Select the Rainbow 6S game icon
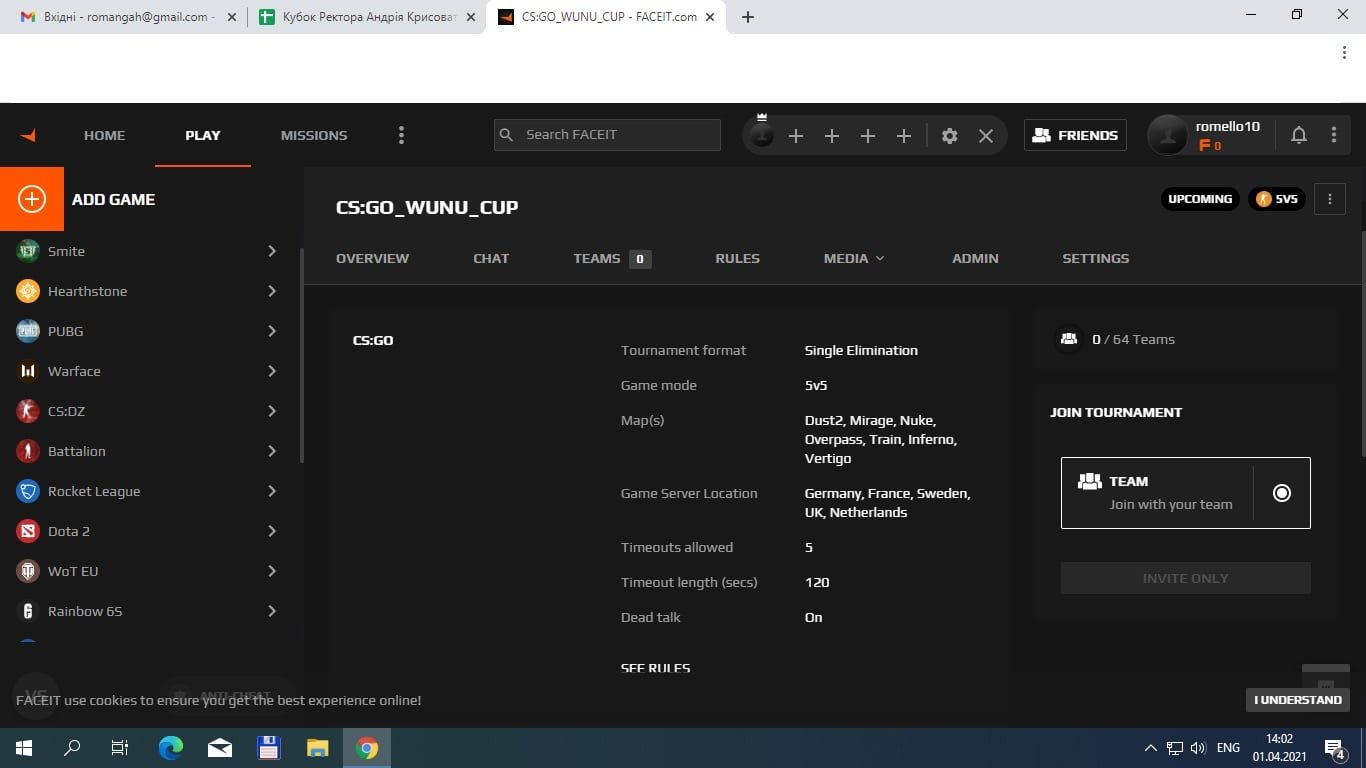This screenshot has width=1366, height=768. coord(28,611)
